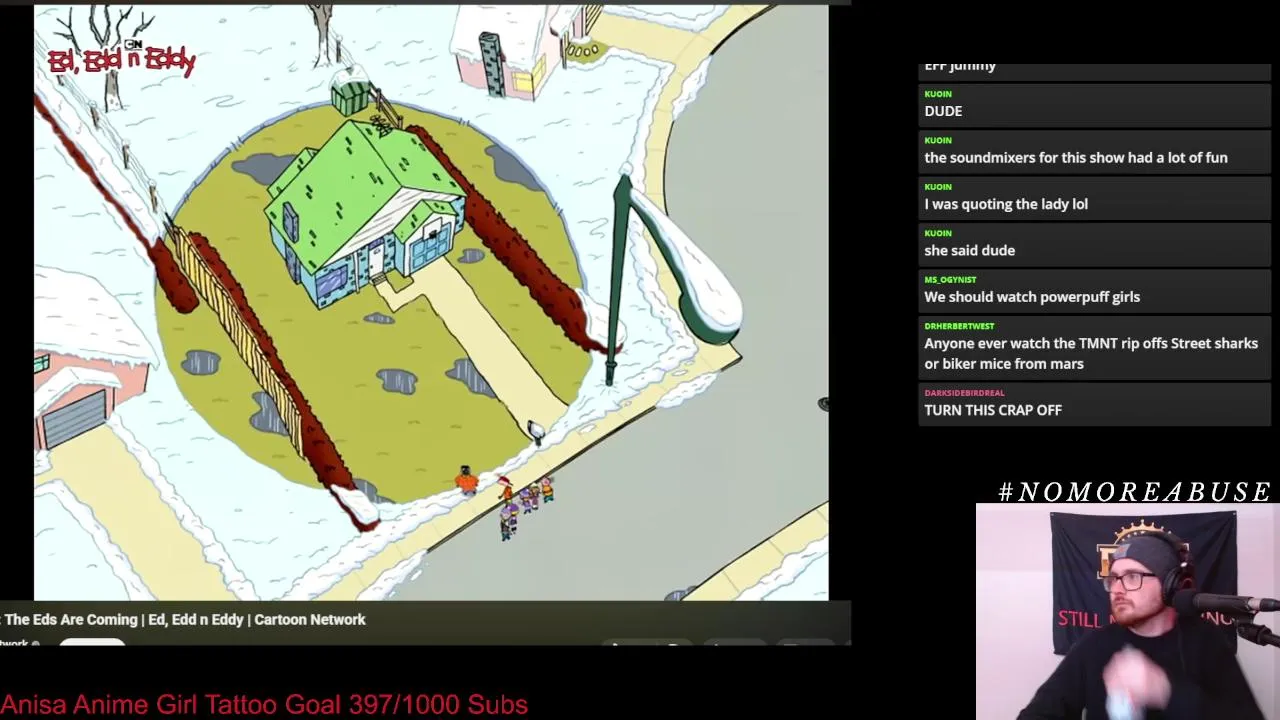Click username DARKSIDEBIRDREAL in chat
Image resolution: width=1280 pixels, height=720 pixels.
tap(964, 393)
